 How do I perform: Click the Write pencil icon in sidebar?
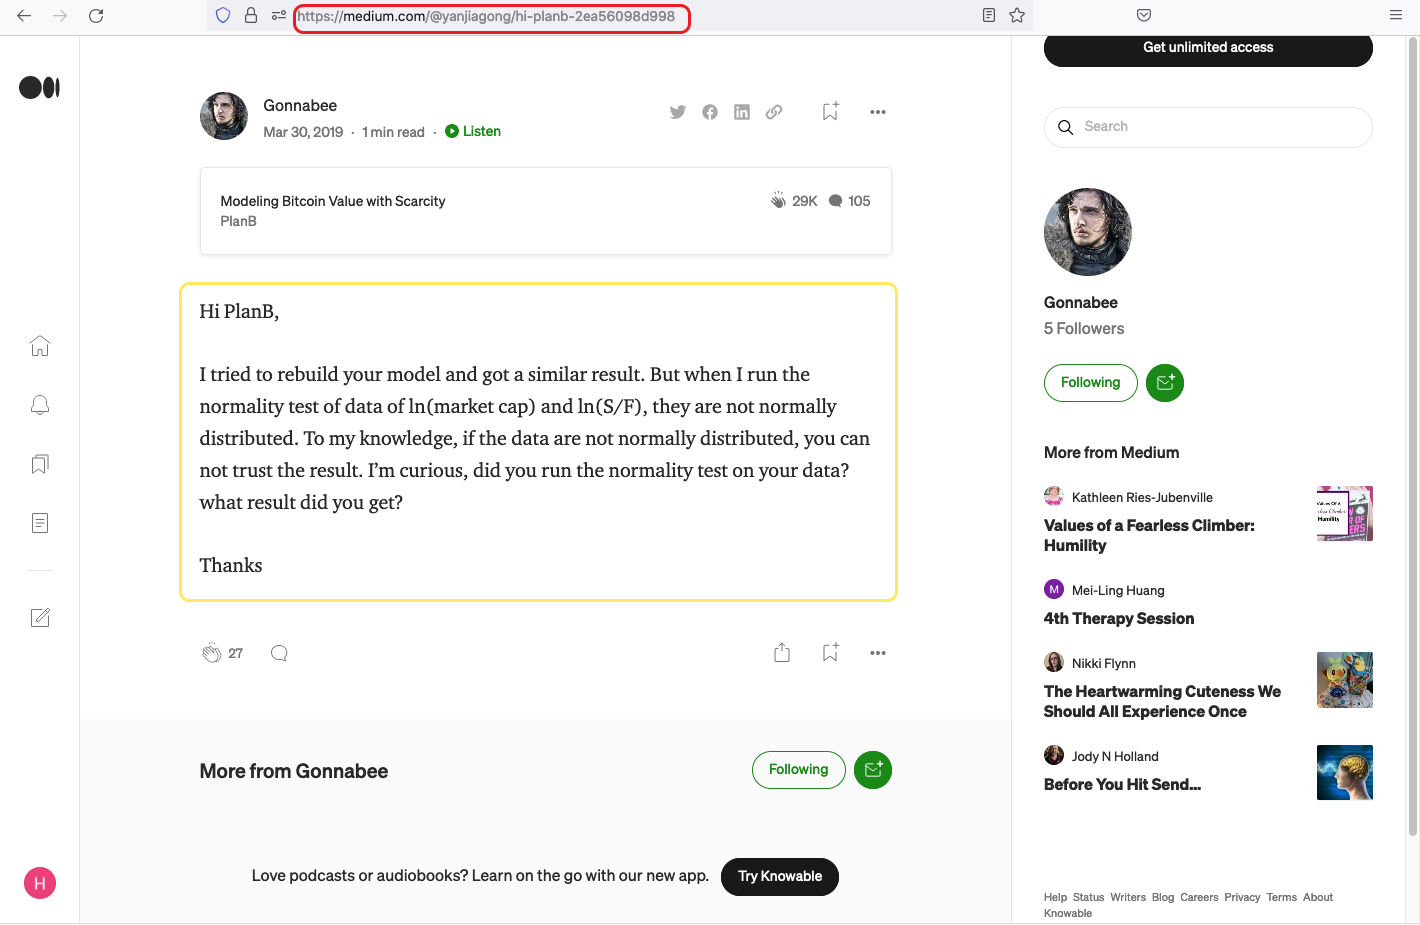[x=40, y=617]
